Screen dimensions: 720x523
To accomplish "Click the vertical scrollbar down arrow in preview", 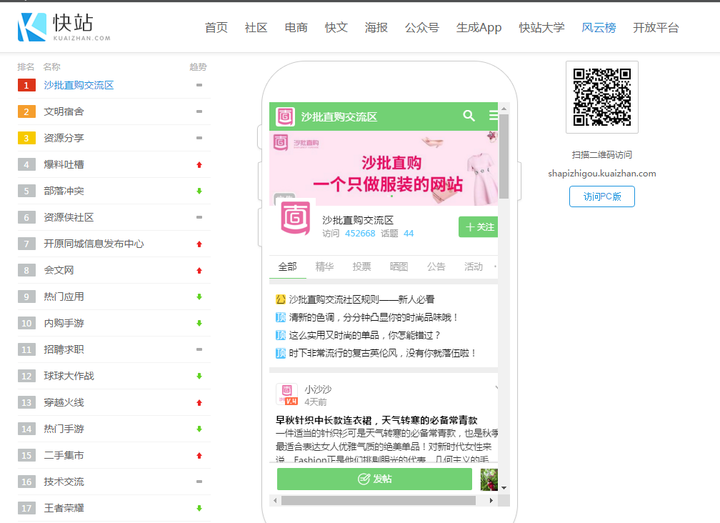I will (504, 488).
